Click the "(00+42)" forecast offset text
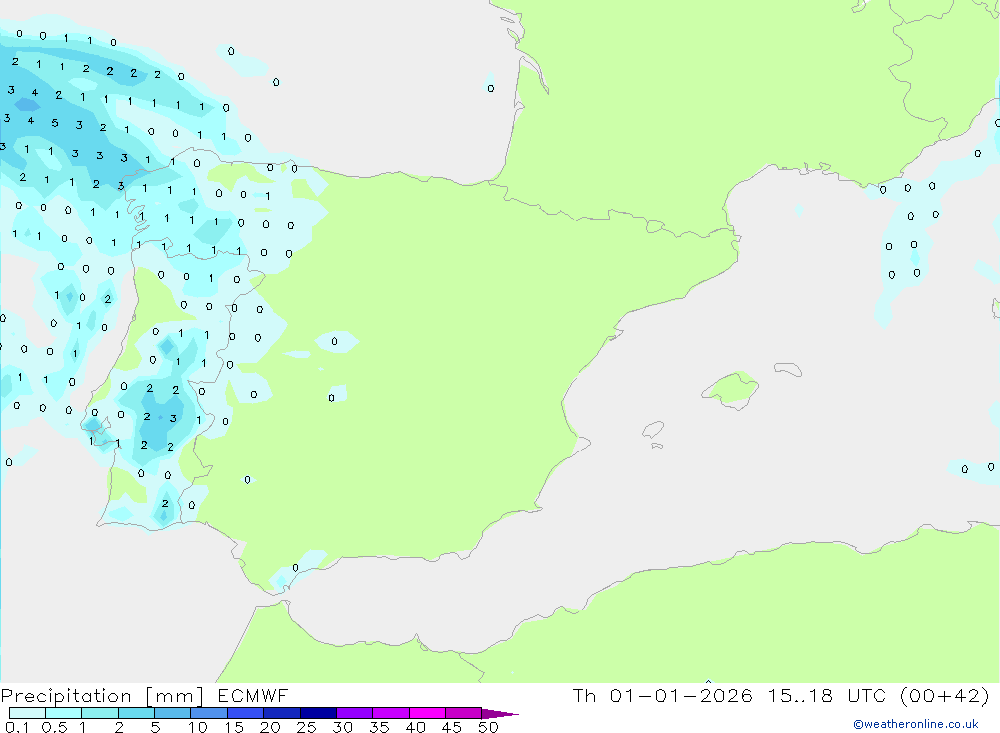 click(945, 695)
